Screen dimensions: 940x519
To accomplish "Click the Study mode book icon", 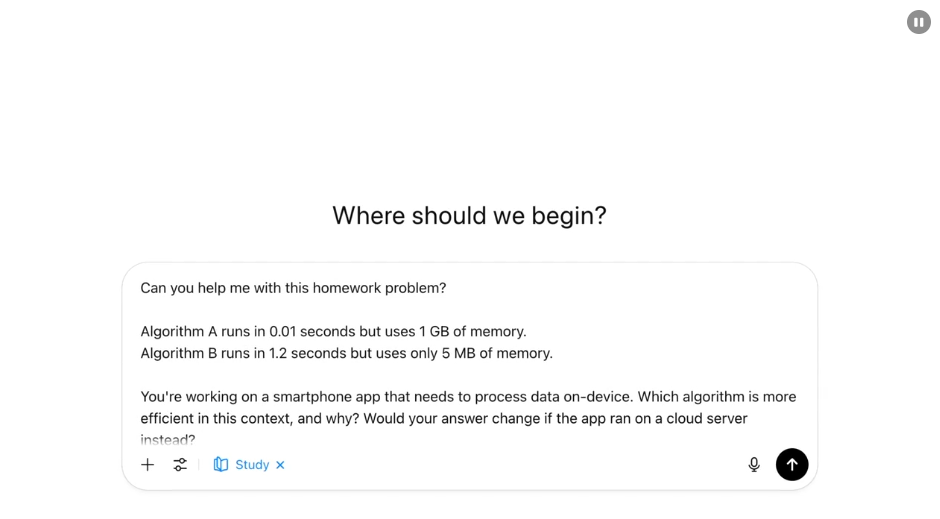I will click(221, 464).
